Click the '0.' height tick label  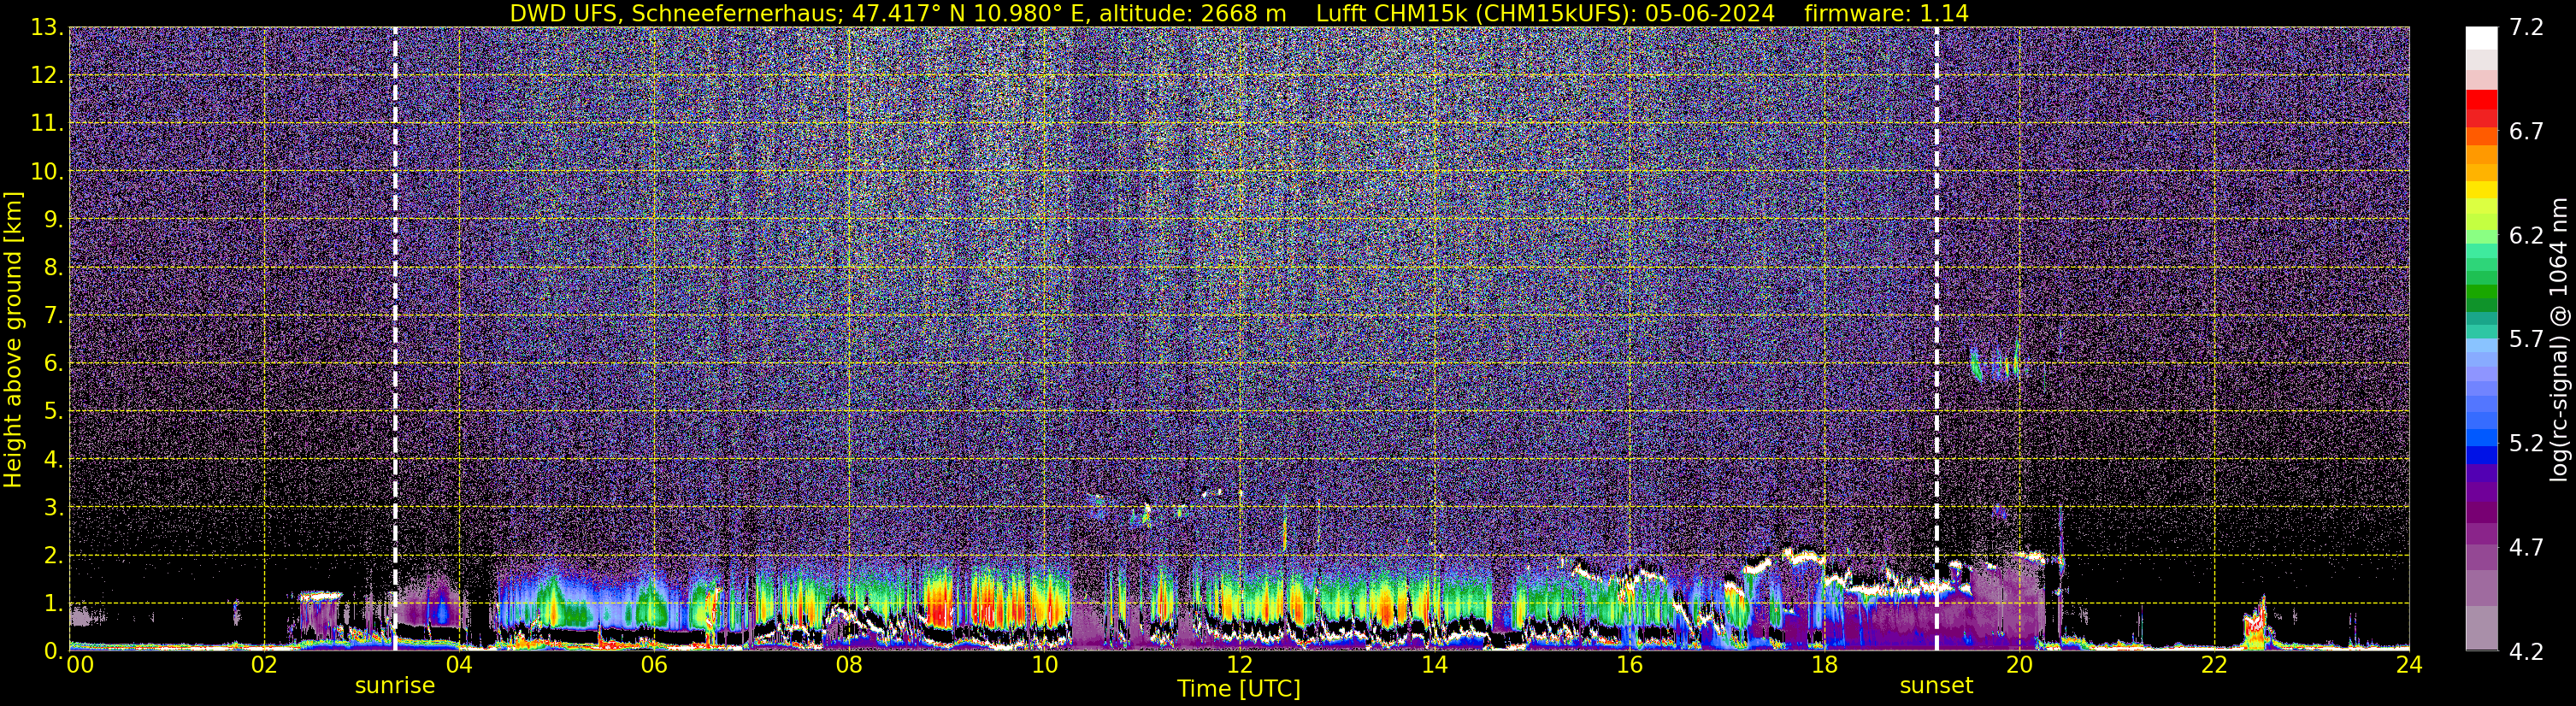pos(53,651)
